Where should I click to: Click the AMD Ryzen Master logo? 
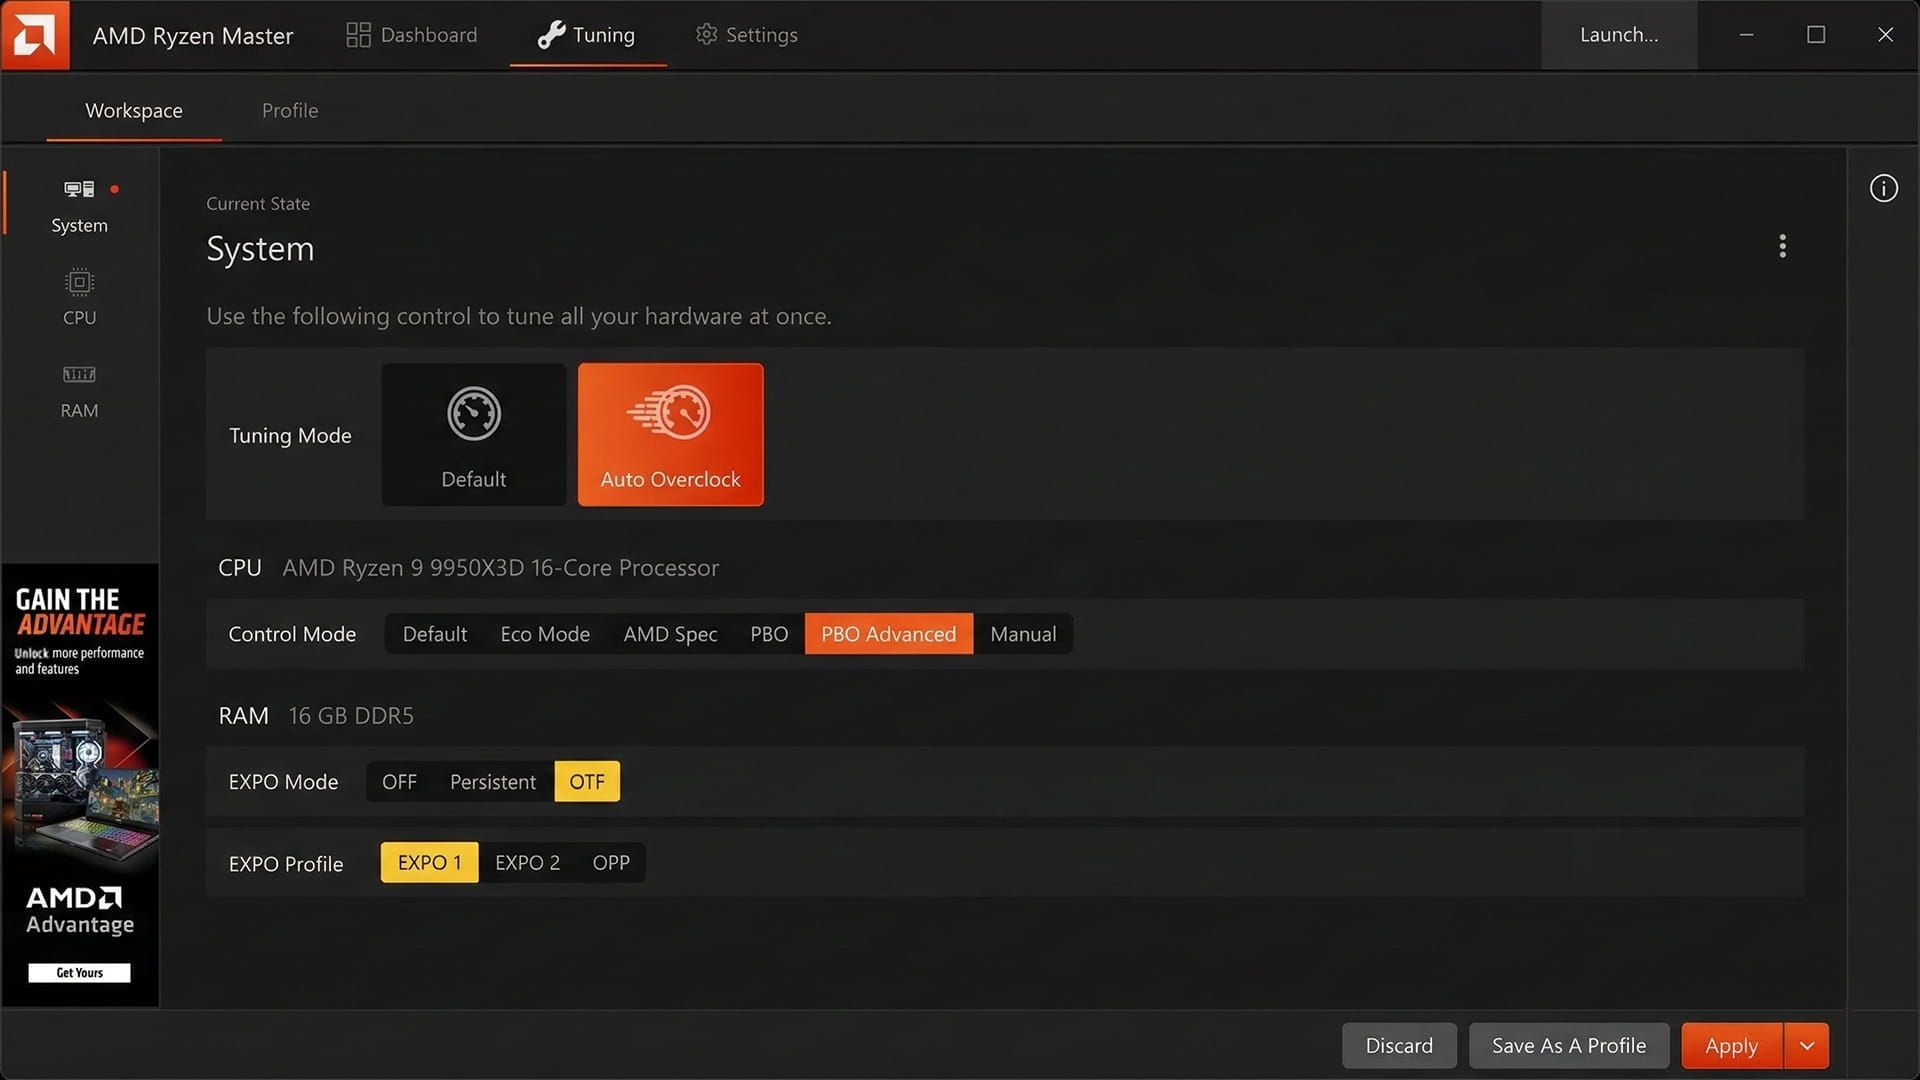(35, 35)
